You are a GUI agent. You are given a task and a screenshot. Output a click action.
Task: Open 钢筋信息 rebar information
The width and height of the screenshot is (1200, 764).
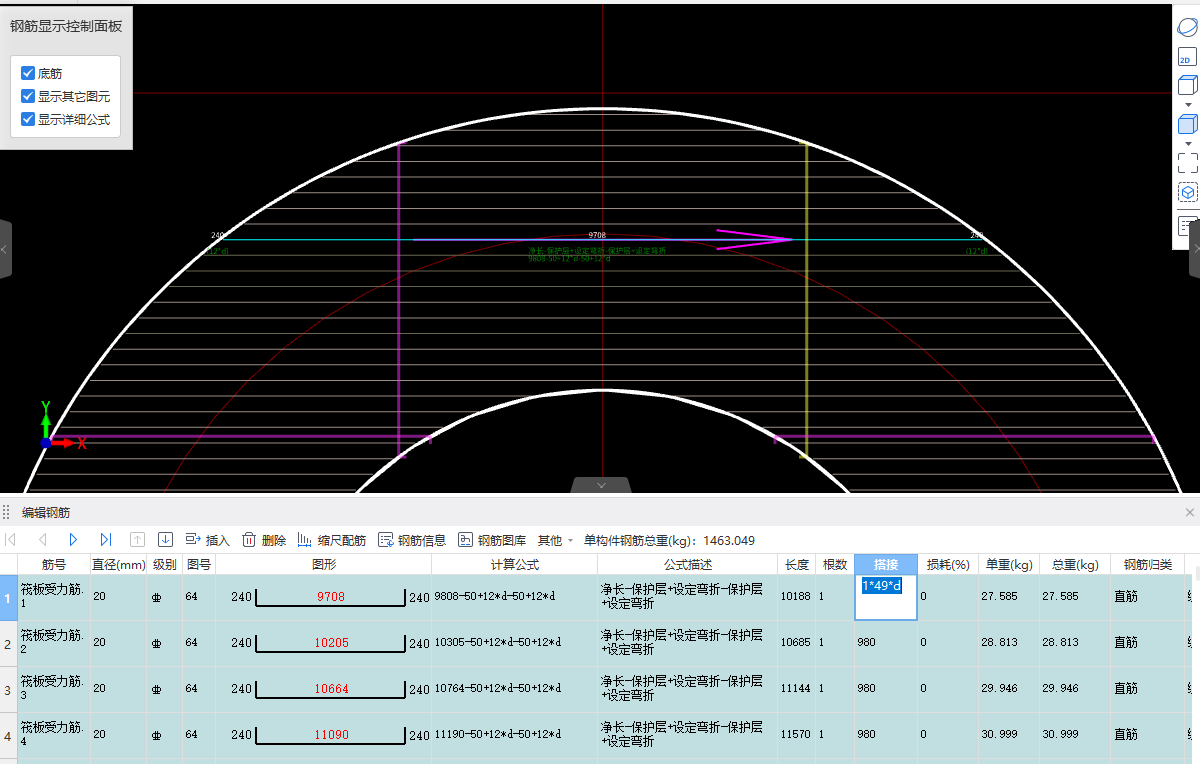coord(412,540)
